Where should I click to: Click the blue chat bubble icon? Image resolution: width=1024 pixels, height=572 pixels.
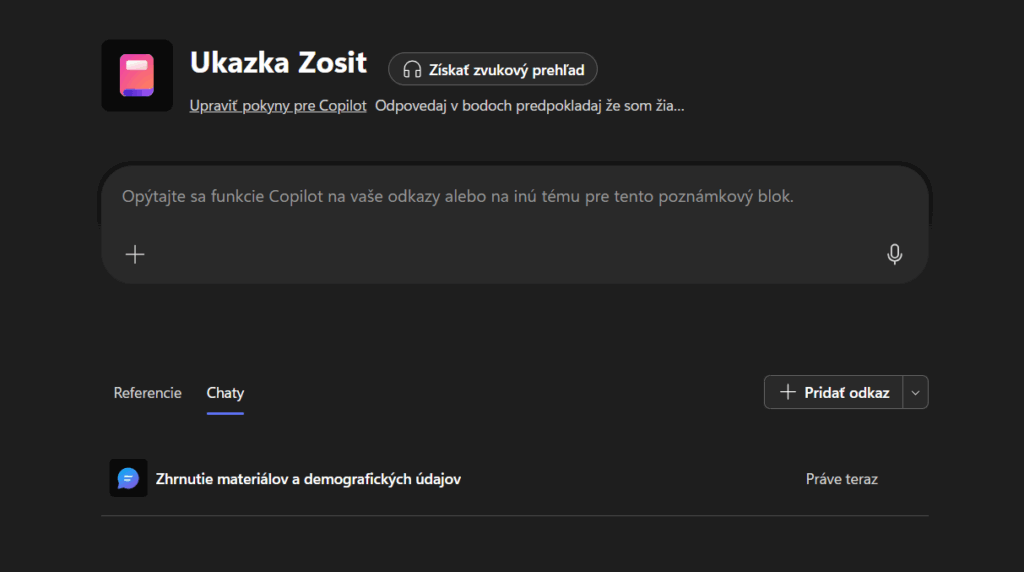tap(128, 479)
